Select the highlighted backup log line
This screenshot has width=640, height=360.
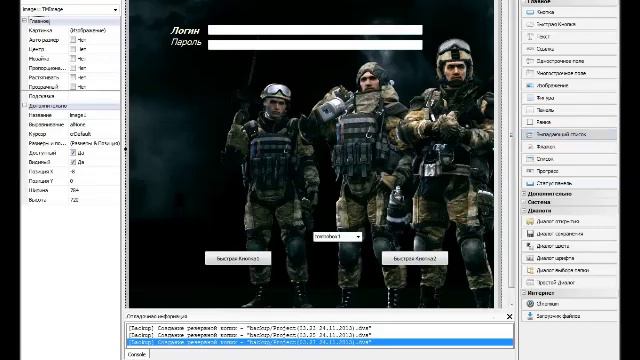[320, 342]
